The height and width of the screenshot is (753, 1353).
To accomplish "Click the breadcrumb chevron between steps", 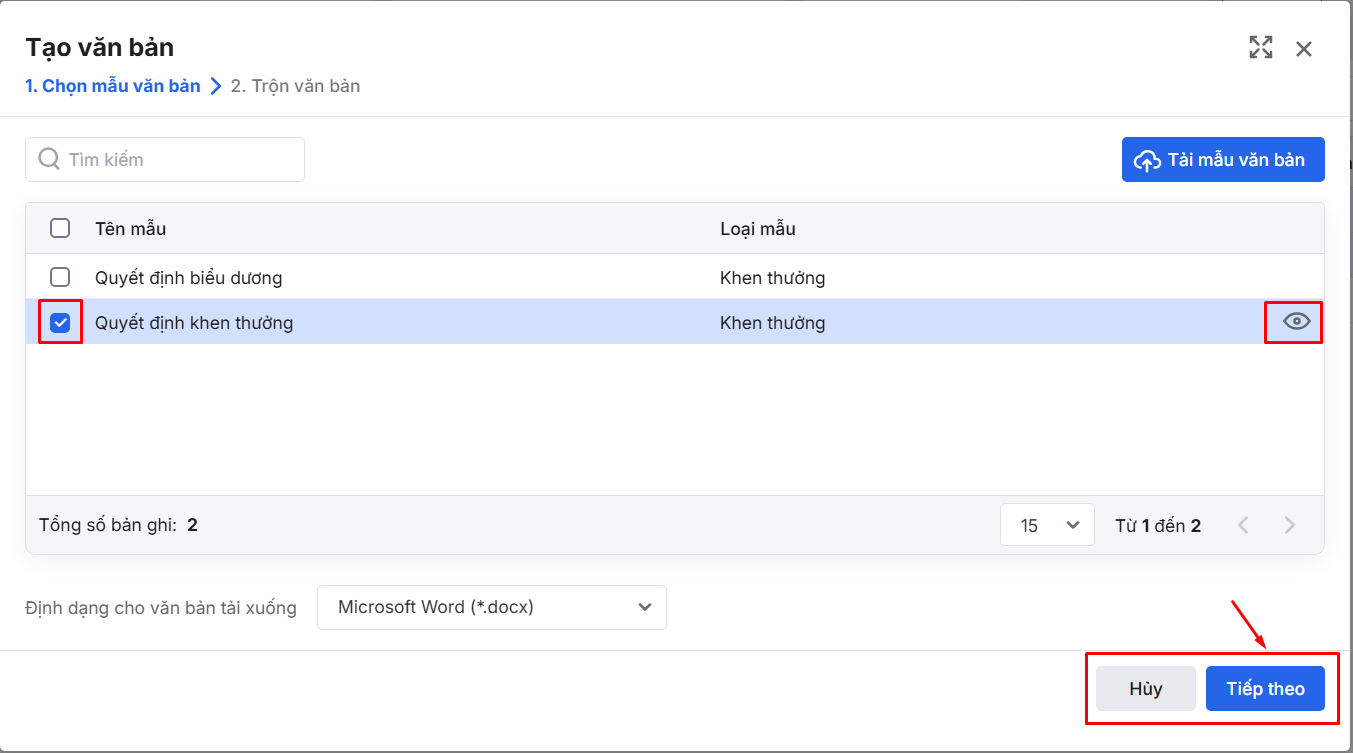I will [216, 87].
